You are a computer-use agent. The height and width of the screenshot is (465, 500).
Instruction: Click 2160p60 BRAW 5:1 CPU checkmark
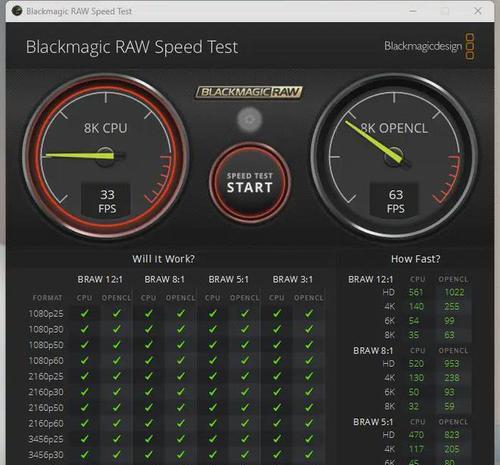(213, 423)
